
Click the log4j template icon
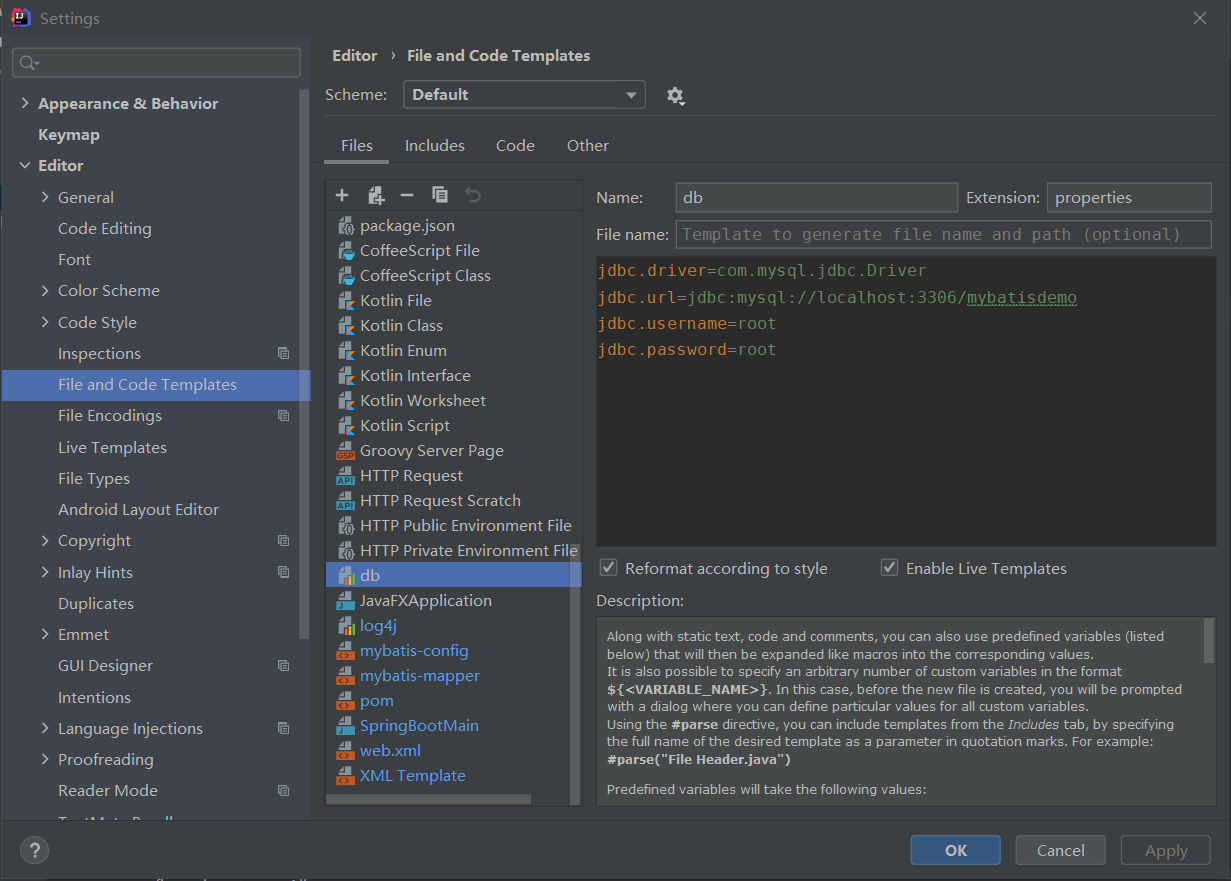(345, 626)
